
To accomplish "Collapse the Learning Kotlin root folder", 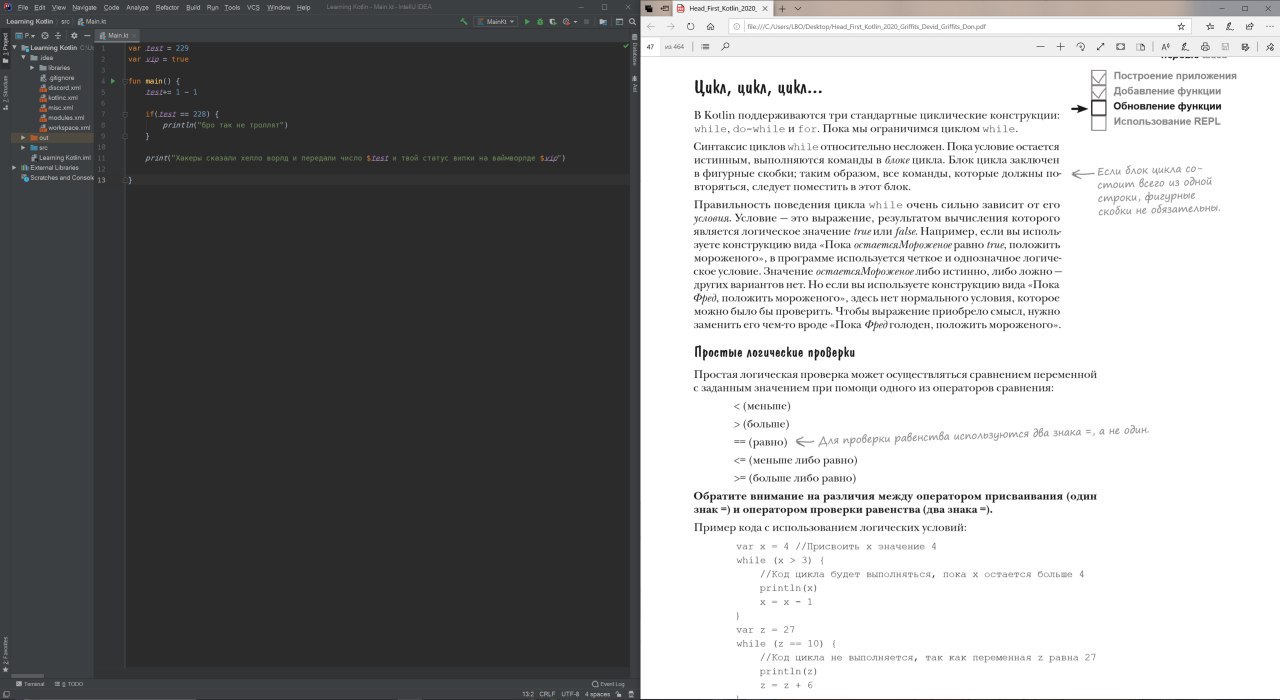I will coord(16,47).
